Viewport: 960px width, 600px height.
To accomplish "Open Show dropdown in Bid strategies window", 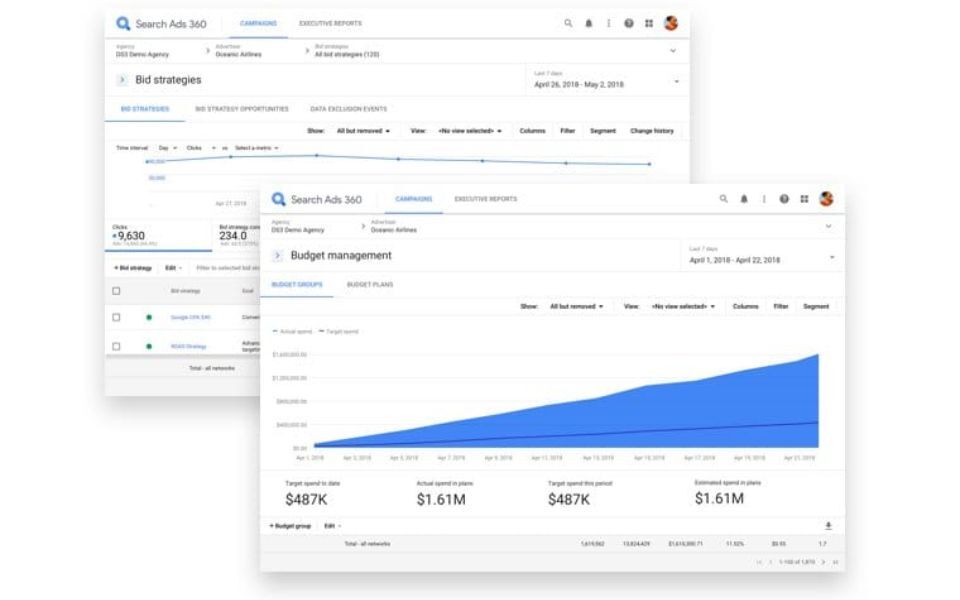I will tap(363, 131).
